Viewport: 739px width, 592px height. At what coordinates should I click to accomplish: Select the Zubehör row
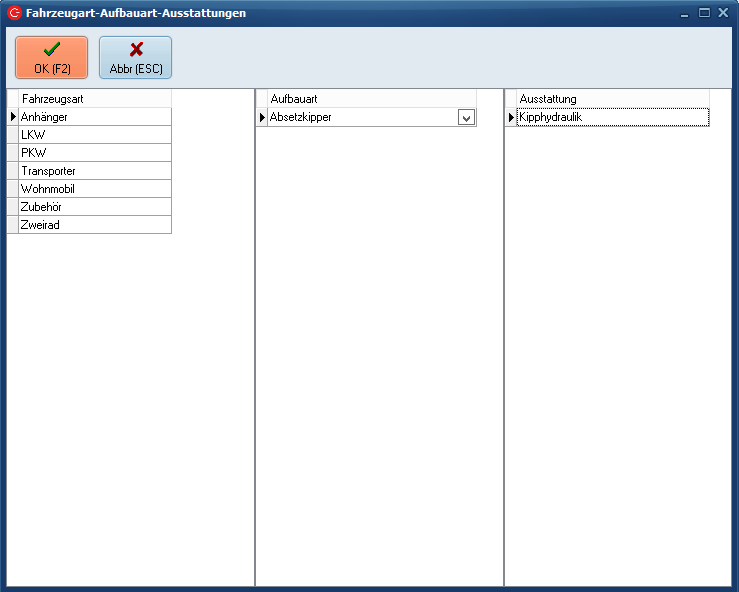[x=94, y=207]
